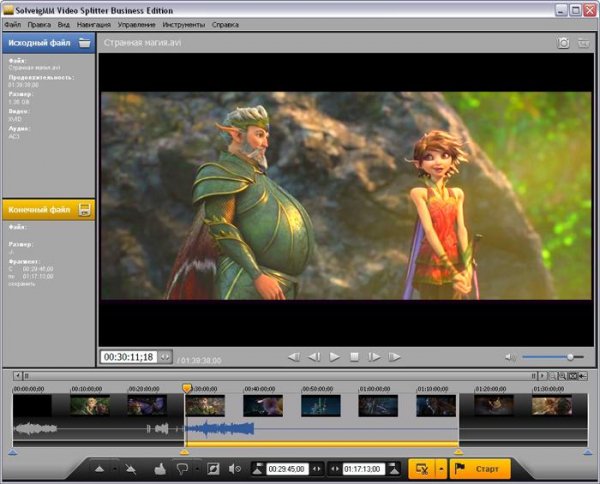Viewport: 600px width, 484px height.
Task: Play the video
Action: pyautogui.click(x=334, y=357)
